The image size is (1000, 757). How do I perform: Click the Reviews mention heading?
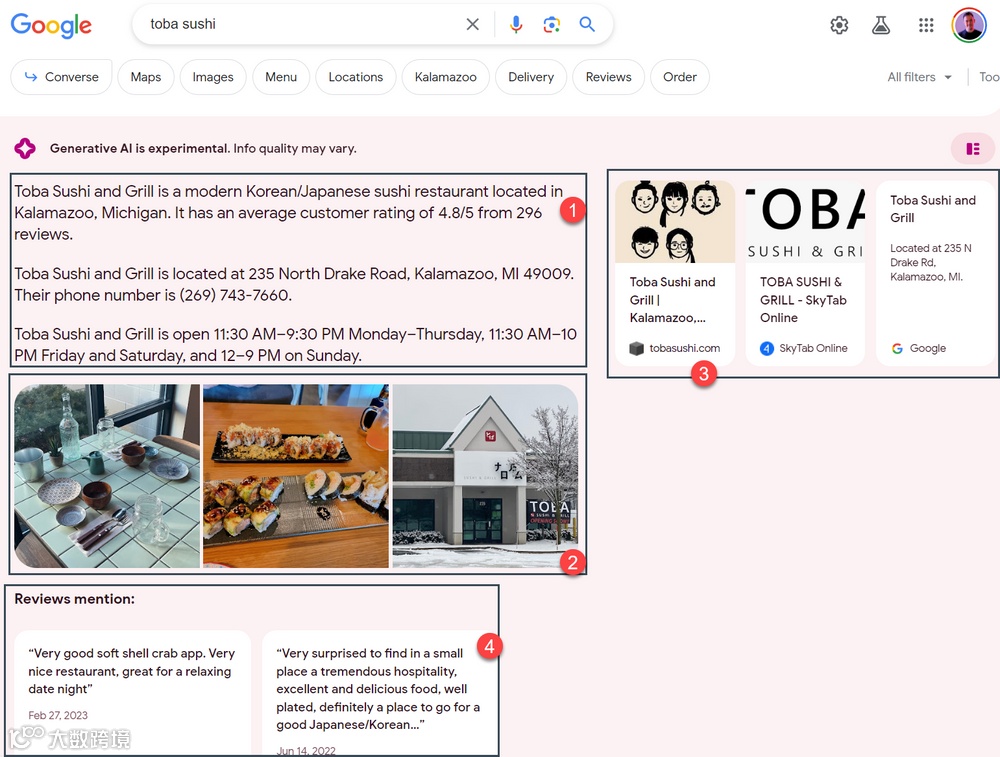coord(75,599)
